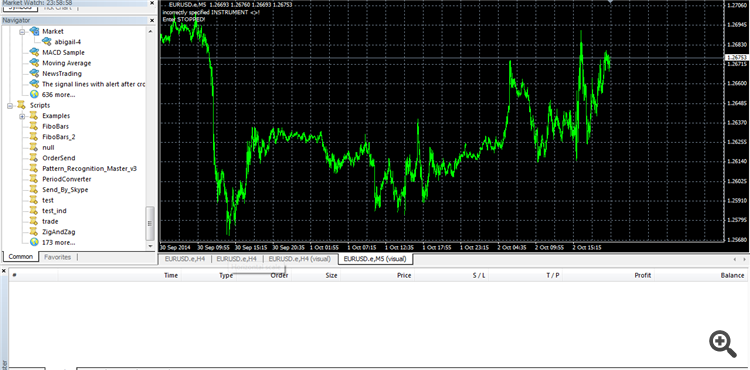
Task: Click the Price column header
Action: pos(404,275)
